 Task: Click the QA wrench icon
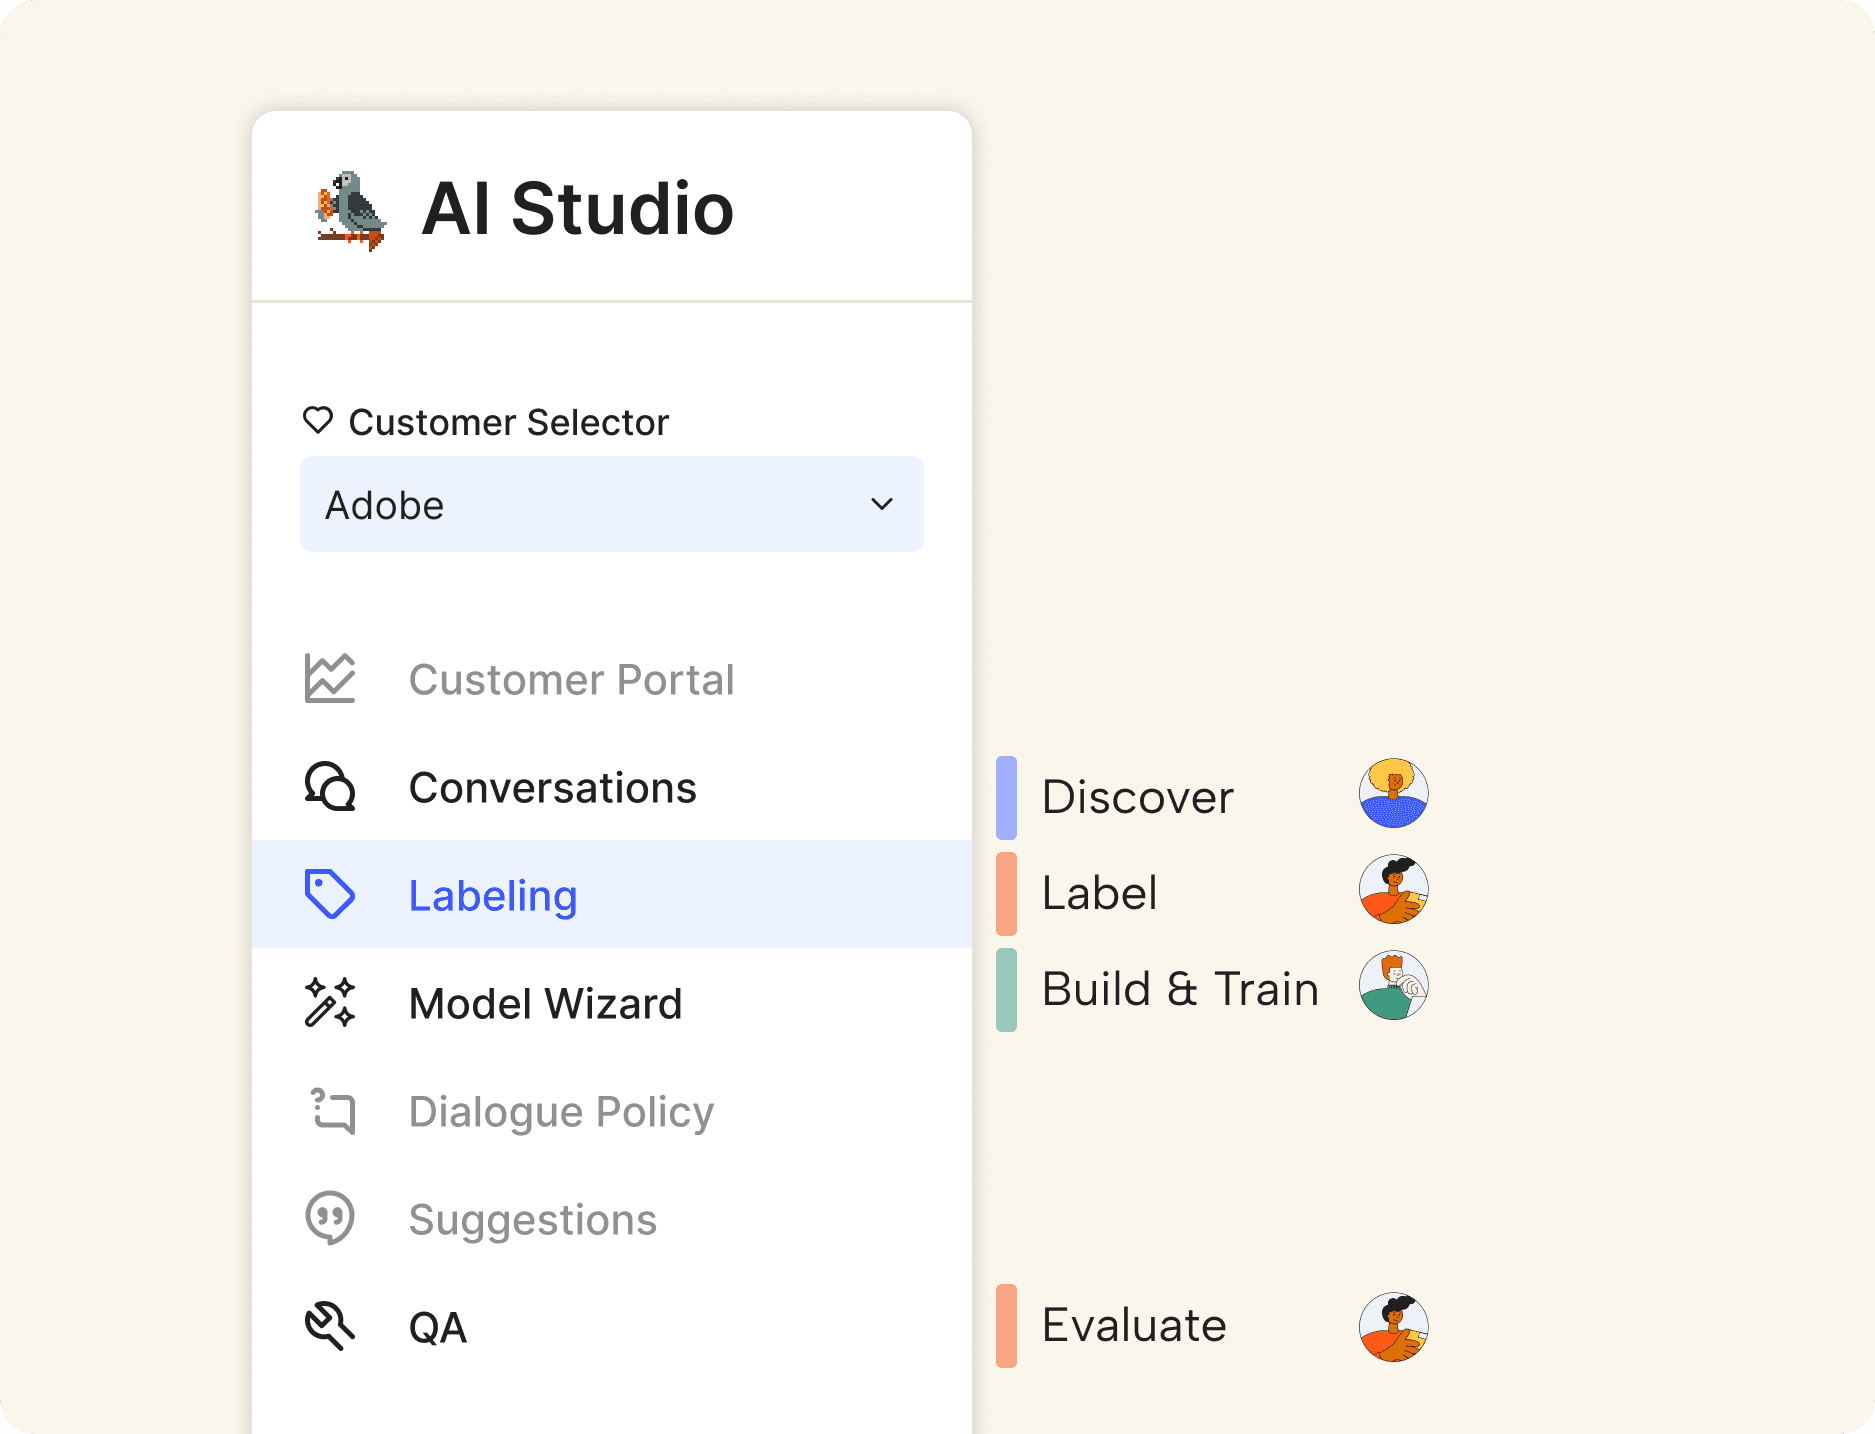pos(330,1327)
